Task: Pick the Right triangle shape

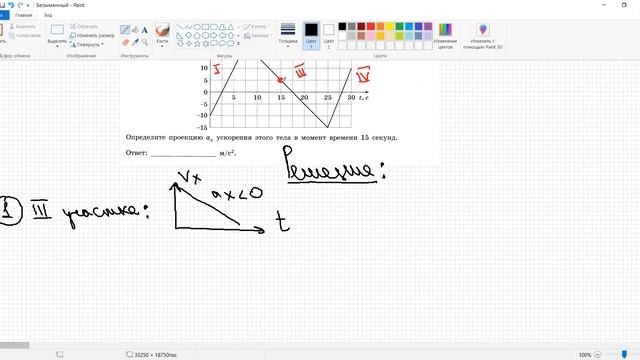Action: [179, 36]
